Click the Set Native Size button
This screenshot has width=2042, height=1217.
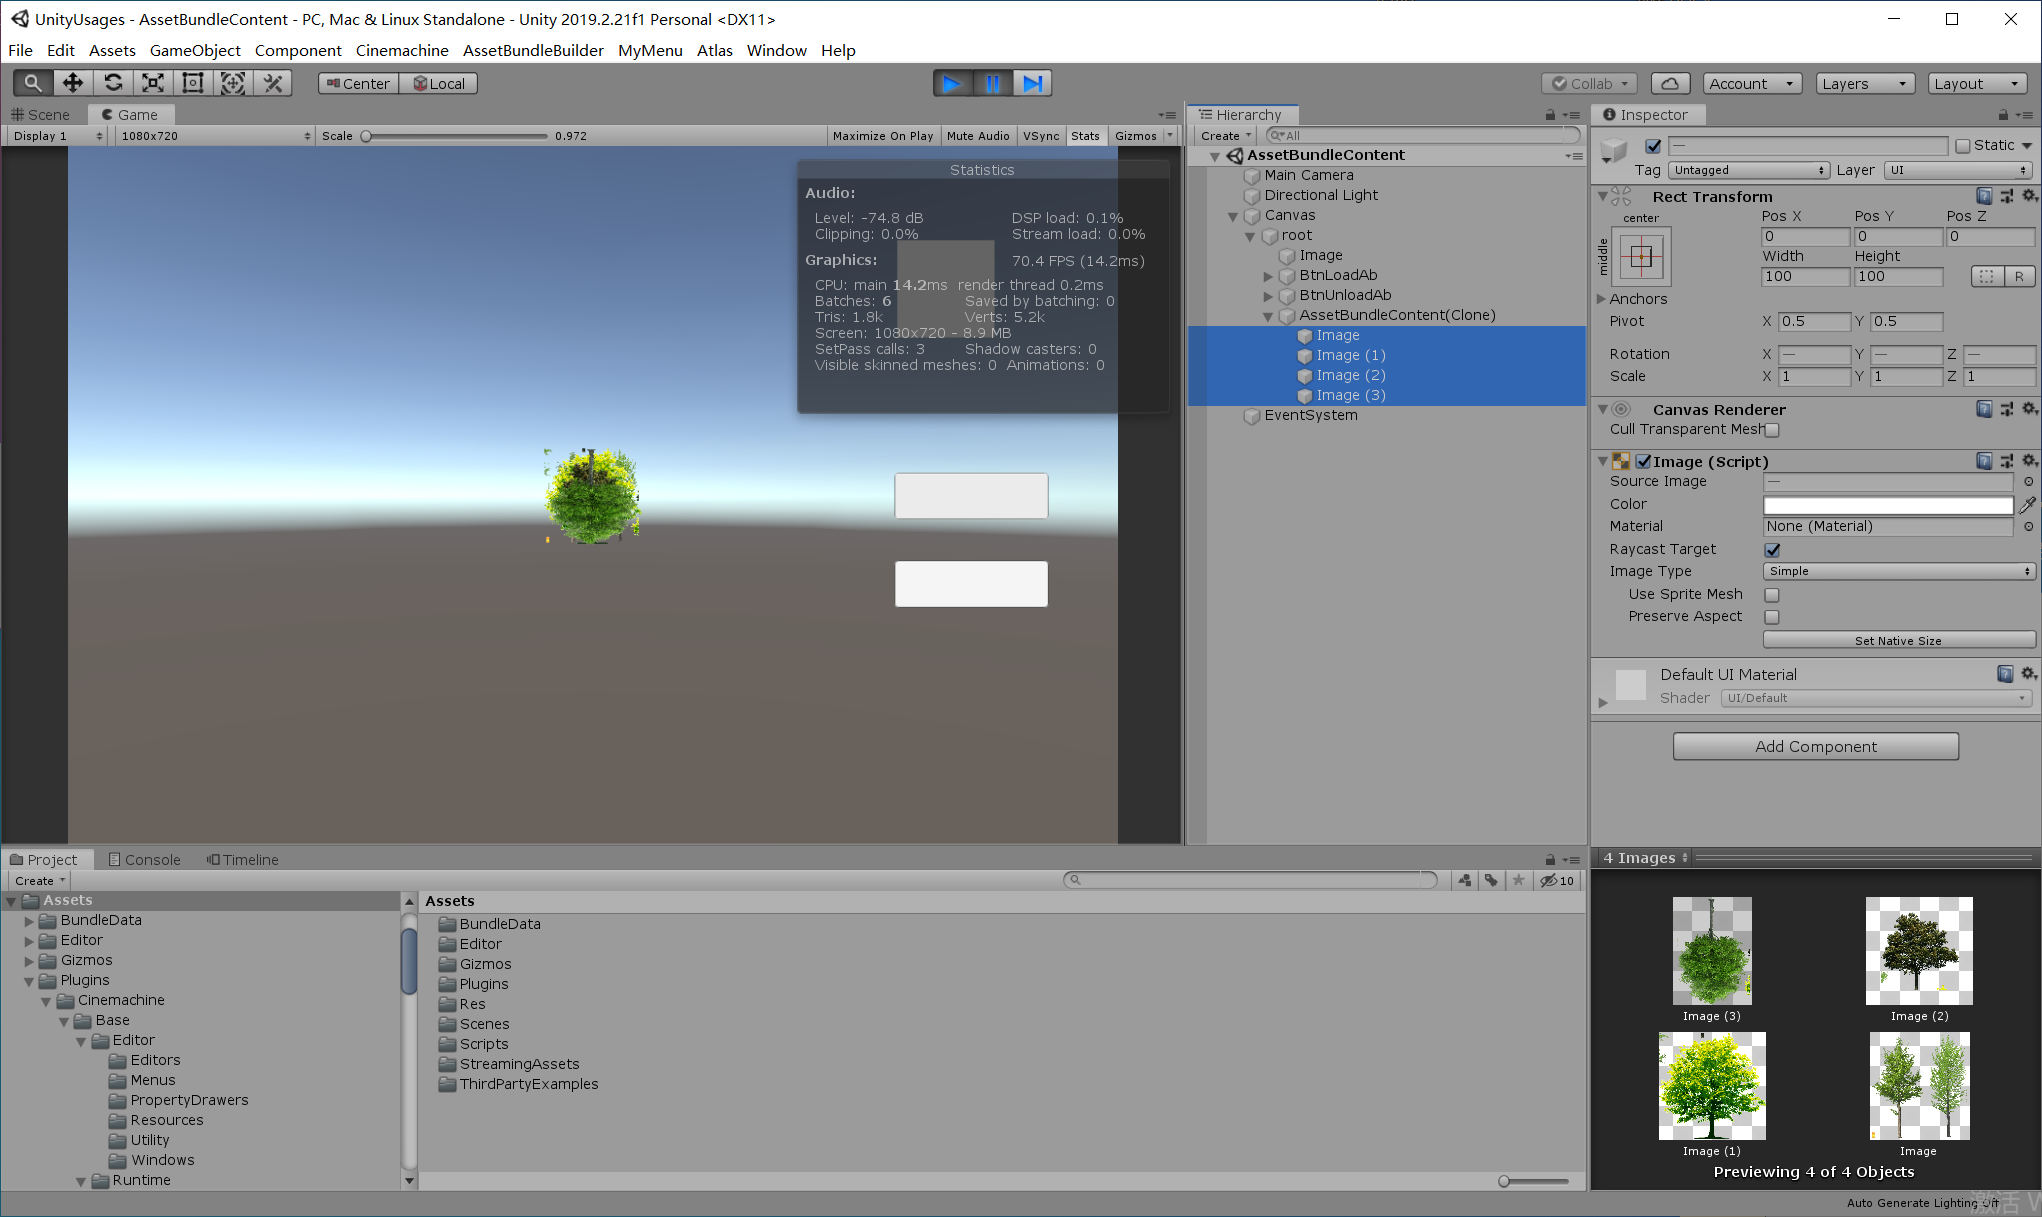[1898, 640]
